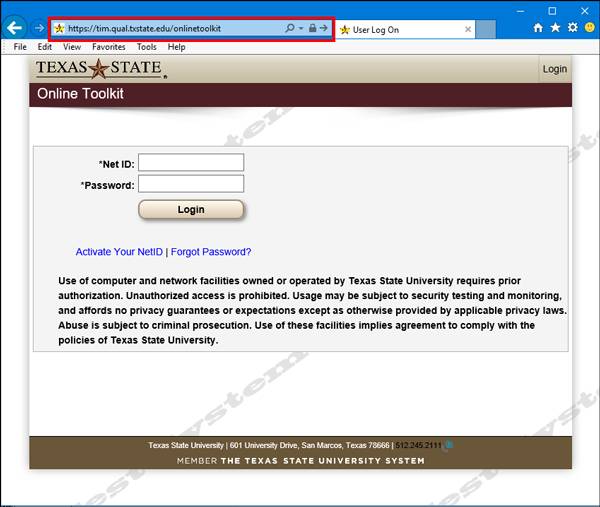The height and width of the screenshot is (507, 600).
Task: Open the Activate Your NetID link
Action: click(119, 252)
